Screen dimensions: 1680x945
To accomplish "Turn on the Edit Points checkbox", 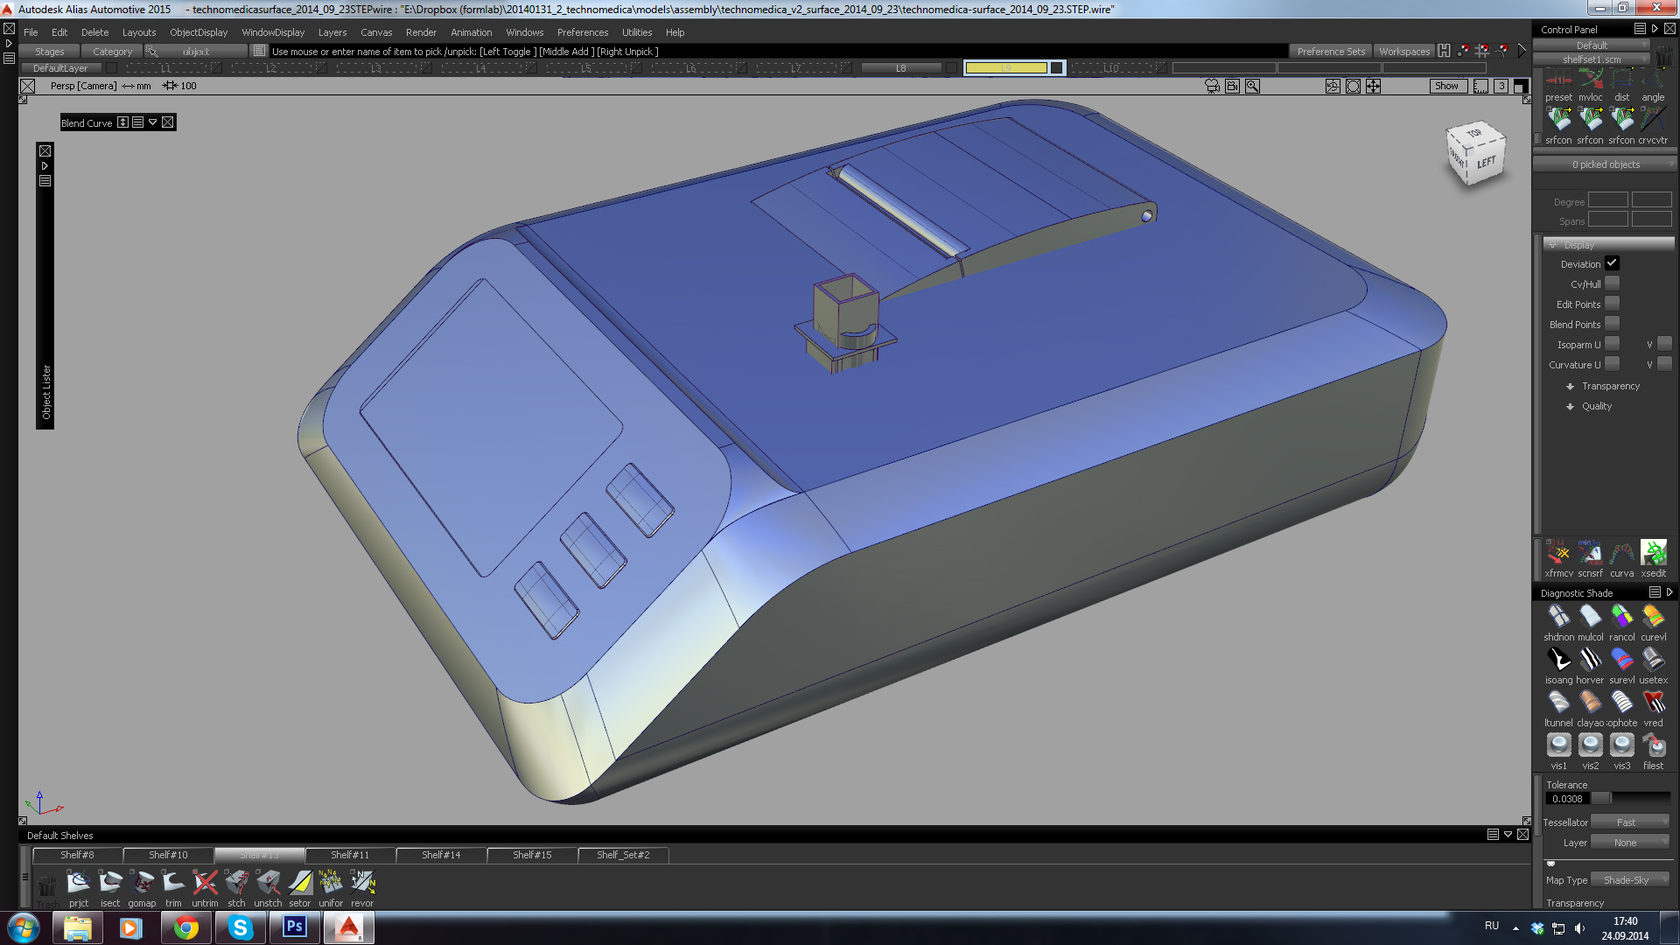I will pos(1612,304).
